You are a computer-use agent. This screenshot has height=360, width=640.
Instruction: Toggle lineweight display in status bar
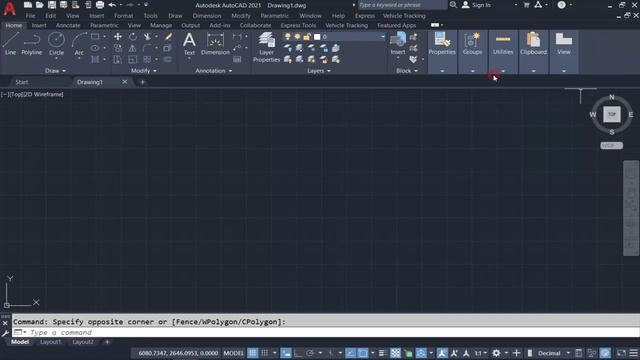[382, 353]
